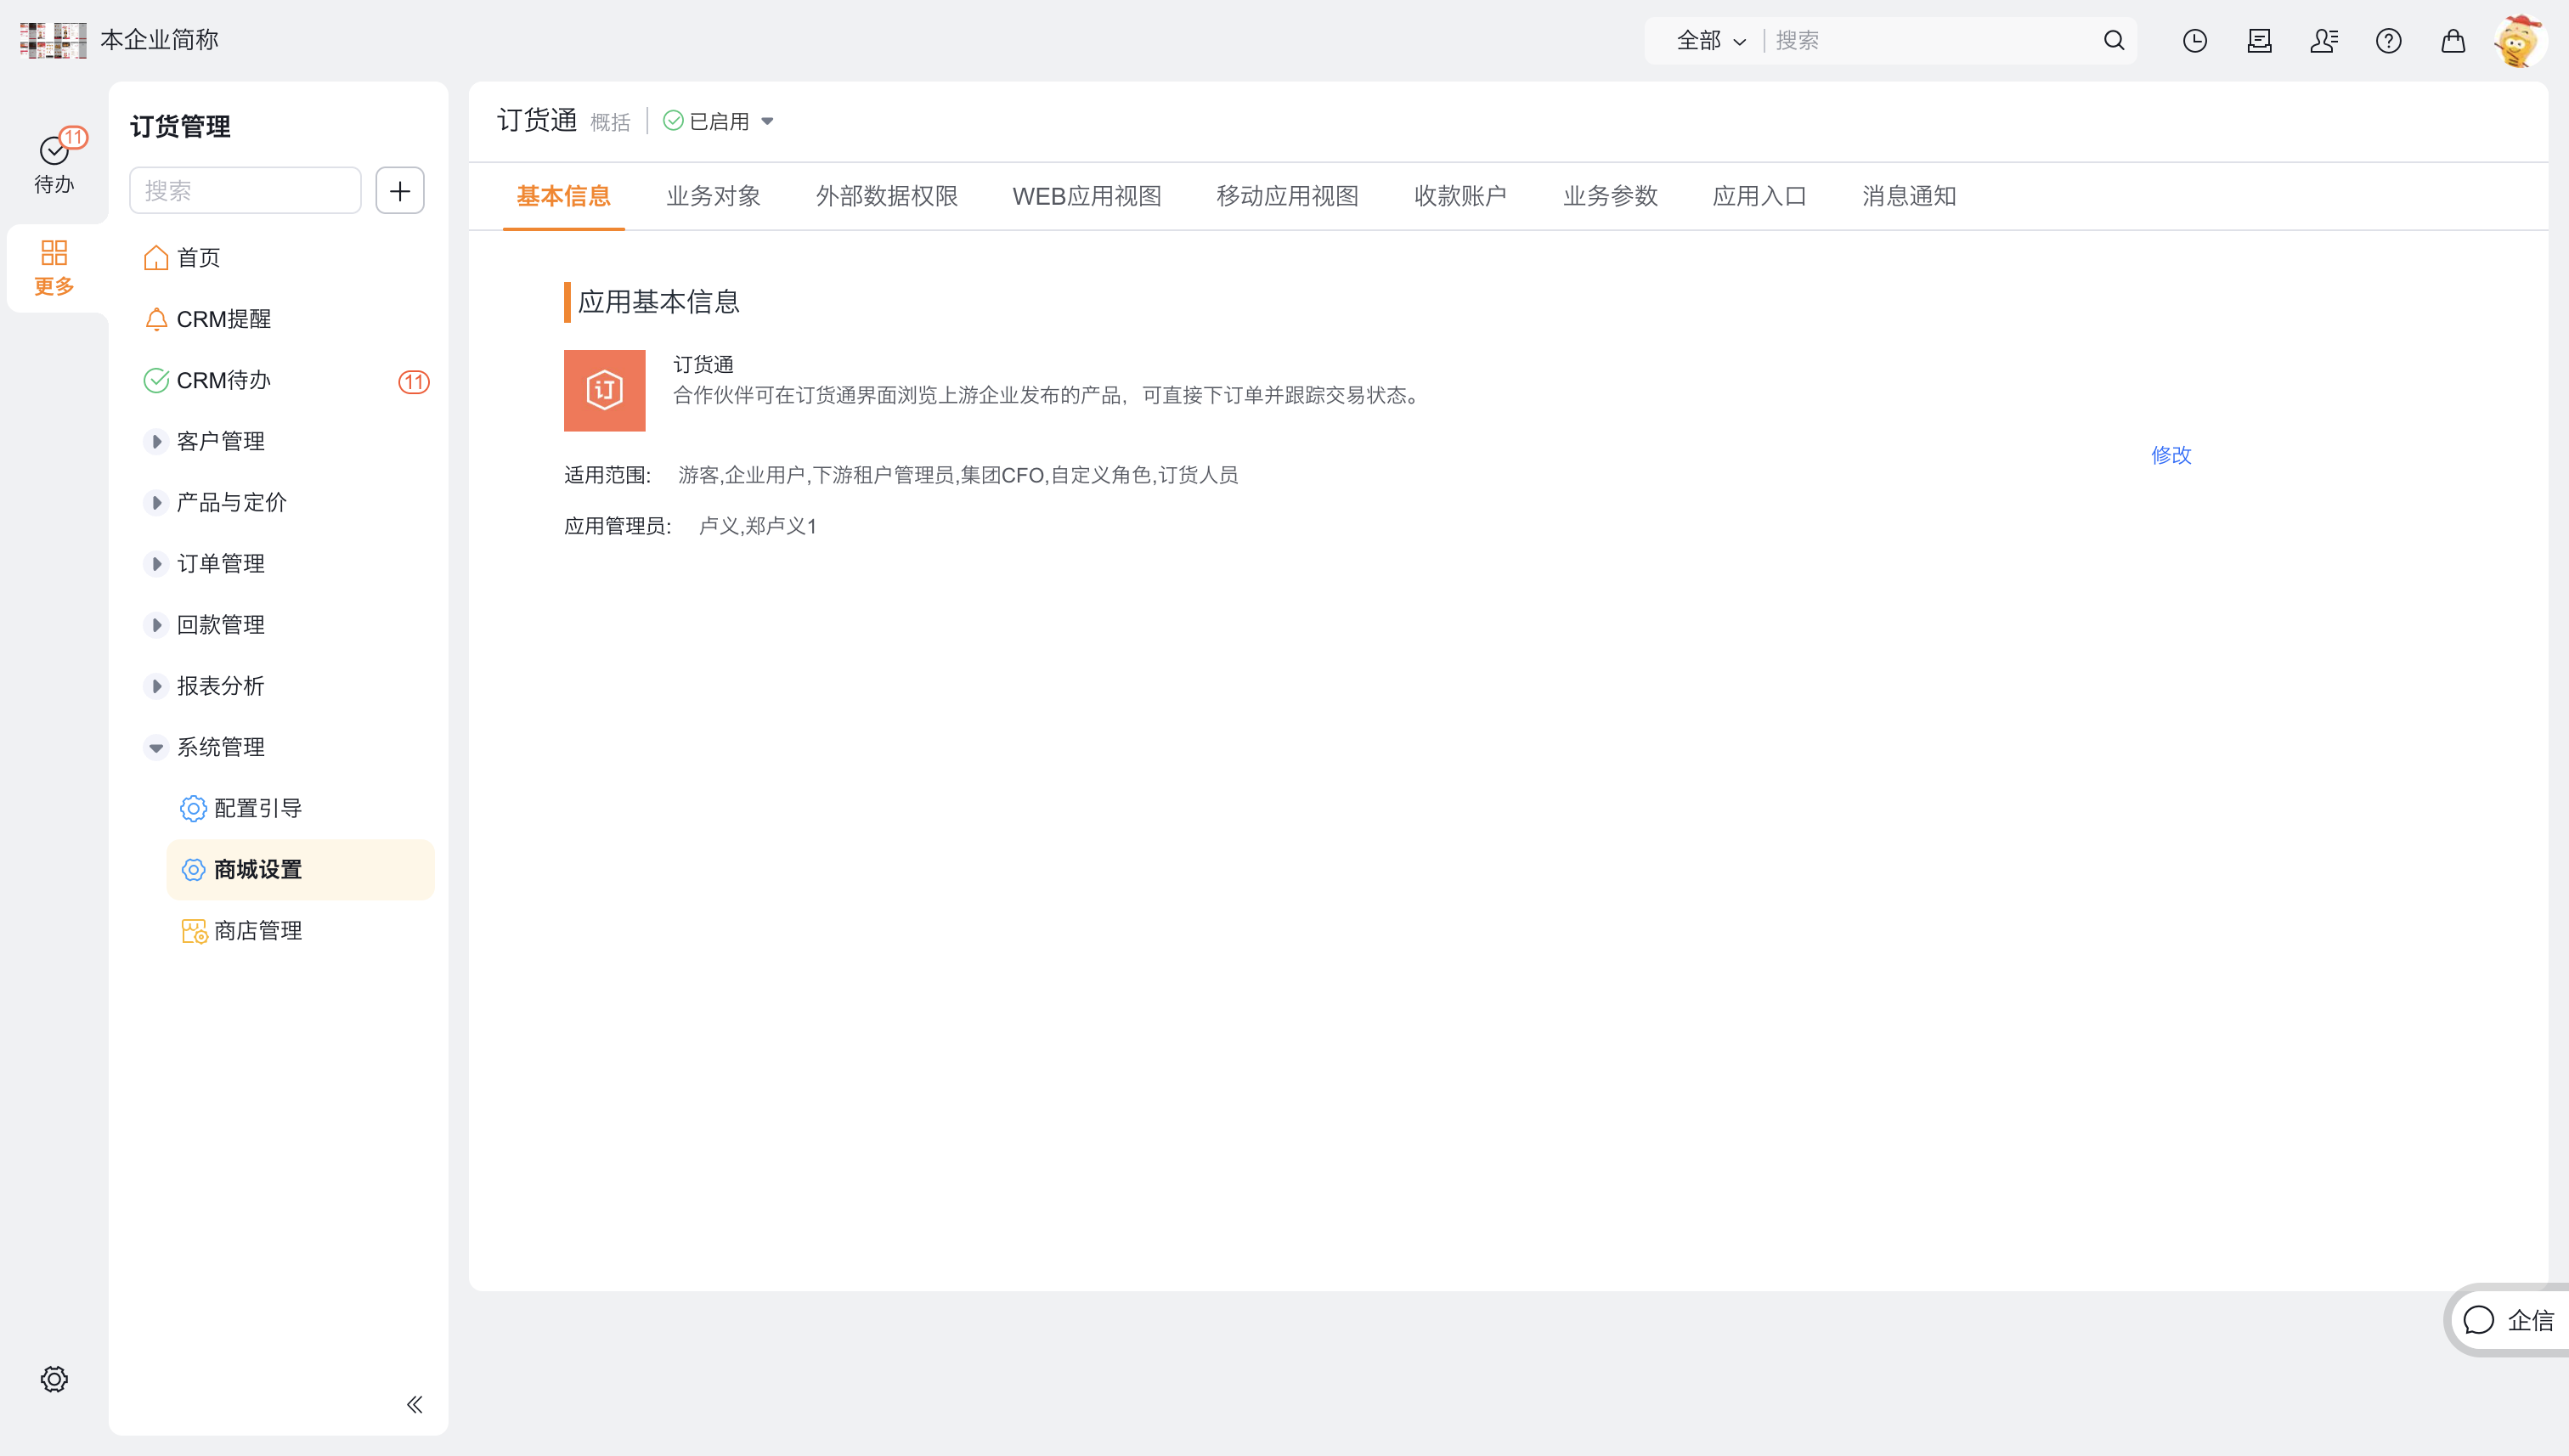Click the help question mark icon
Viewport: 2569px width, 1456px height.
click(2388, 41)
